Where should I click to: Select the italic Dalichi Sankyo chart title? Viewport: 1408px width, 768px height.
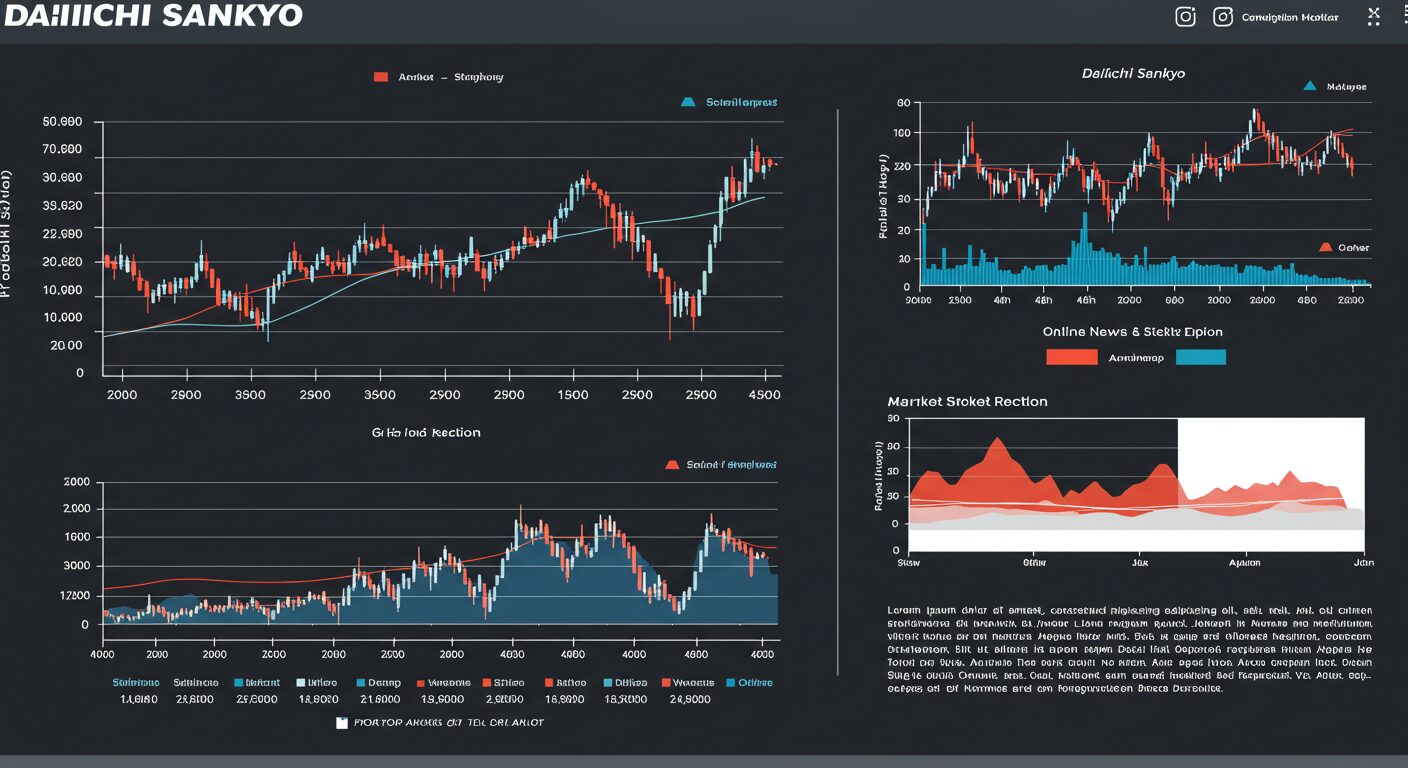click(1133, 74)
